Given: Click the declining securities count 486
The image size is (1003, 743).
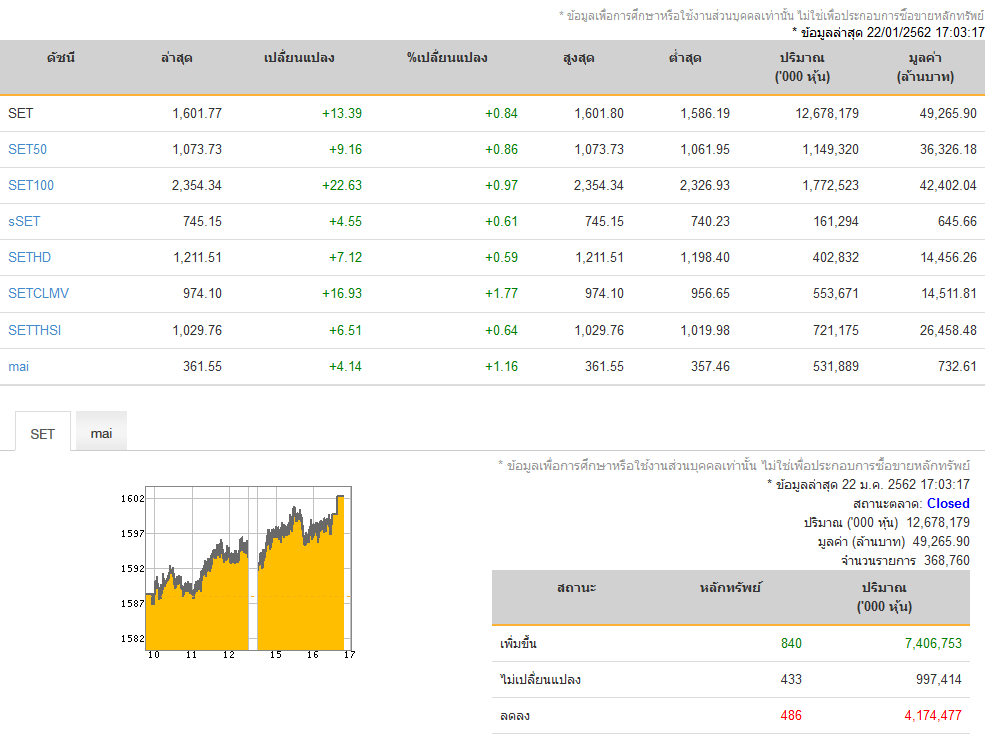Looking at the screenshot, I should click(791, 716).
